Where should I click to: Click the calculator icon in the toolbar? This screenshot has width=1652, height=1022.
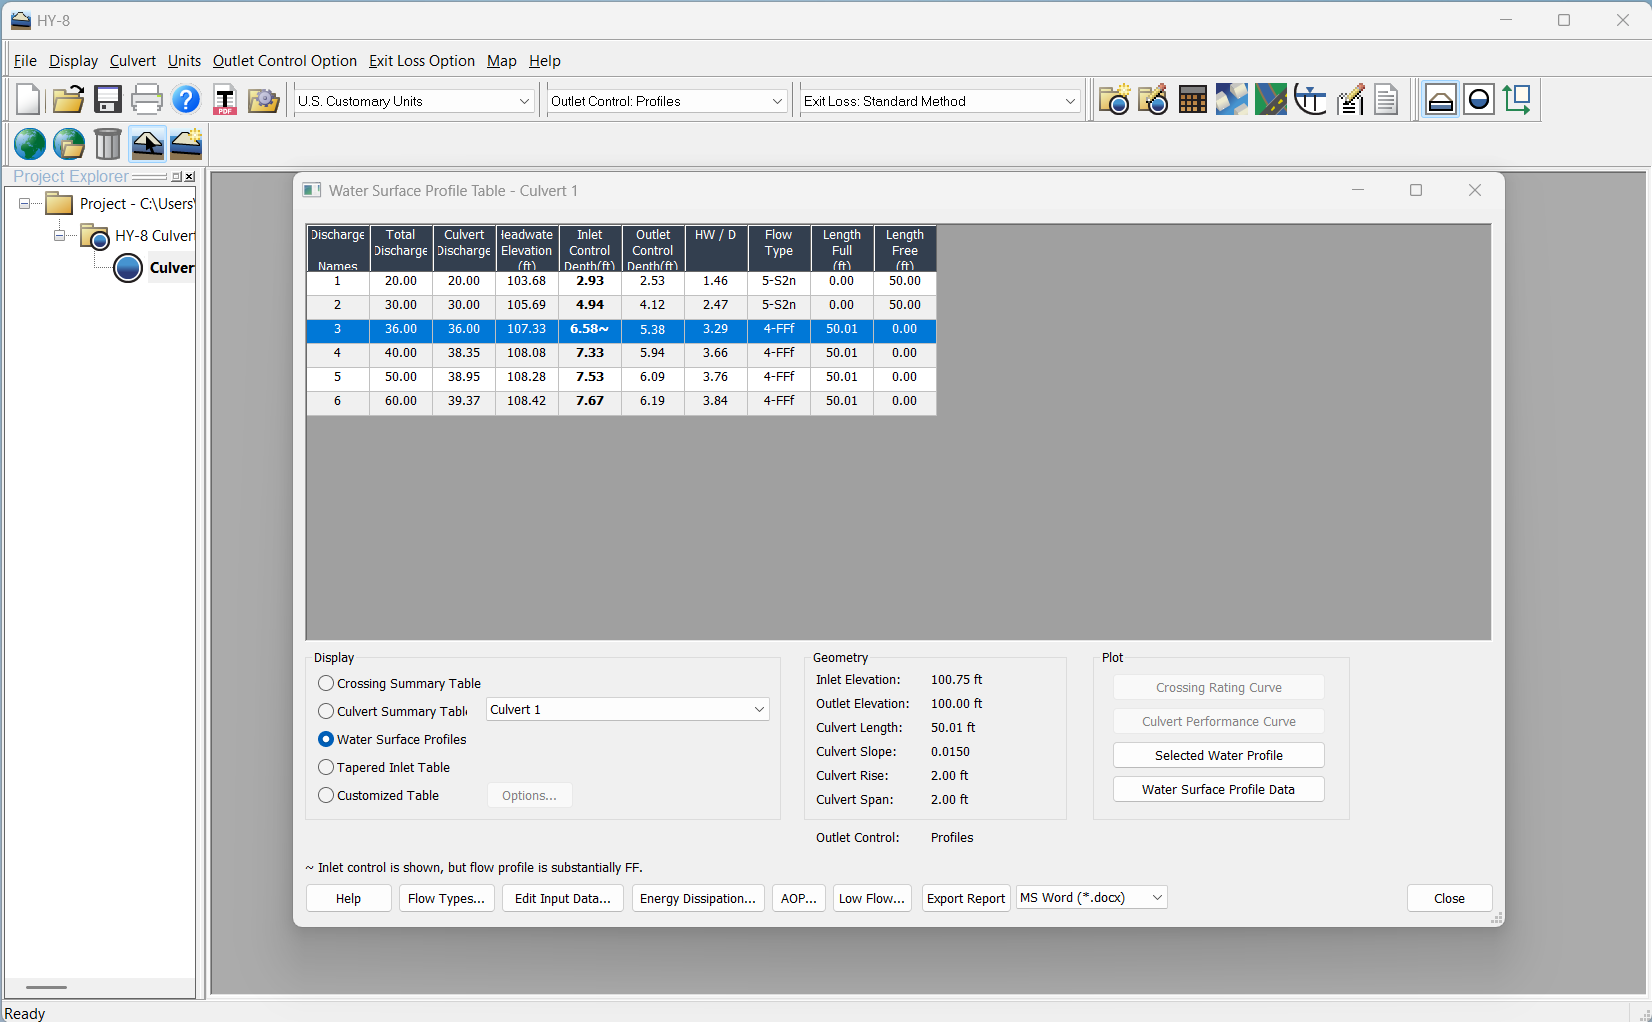pyautogui.click(x=1192, y=100)
